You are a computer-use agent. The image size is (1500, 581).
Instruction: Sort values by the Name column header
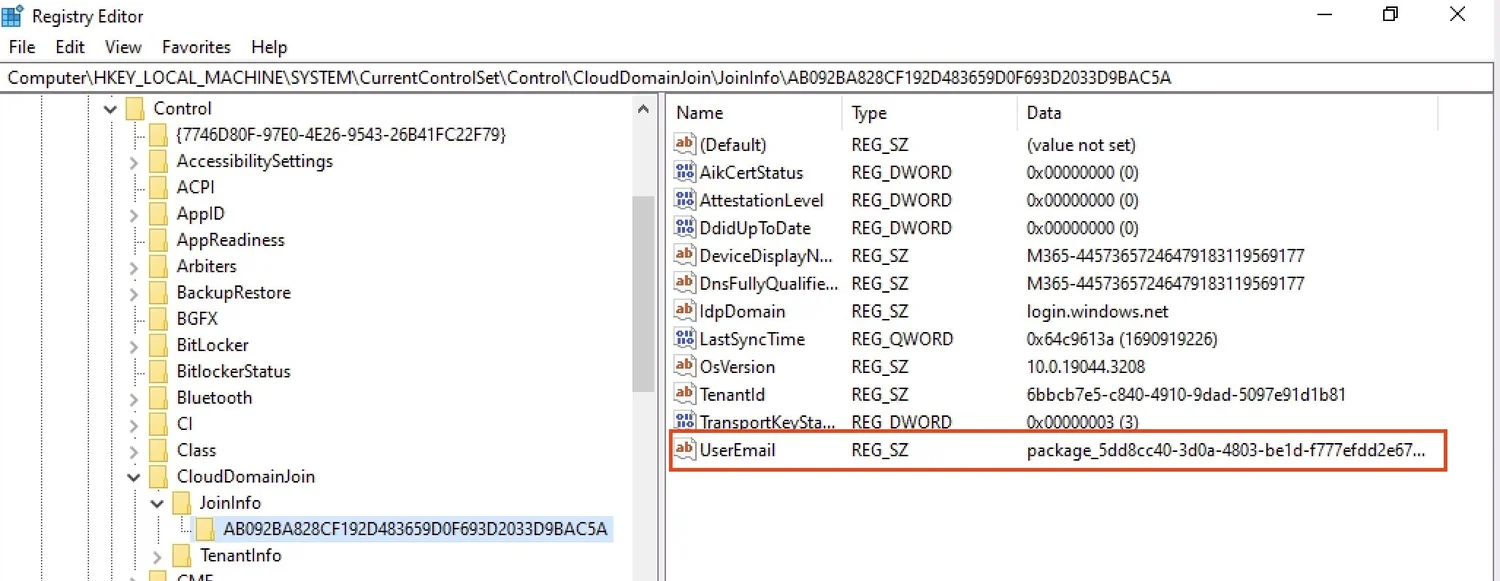coord(700,112)
